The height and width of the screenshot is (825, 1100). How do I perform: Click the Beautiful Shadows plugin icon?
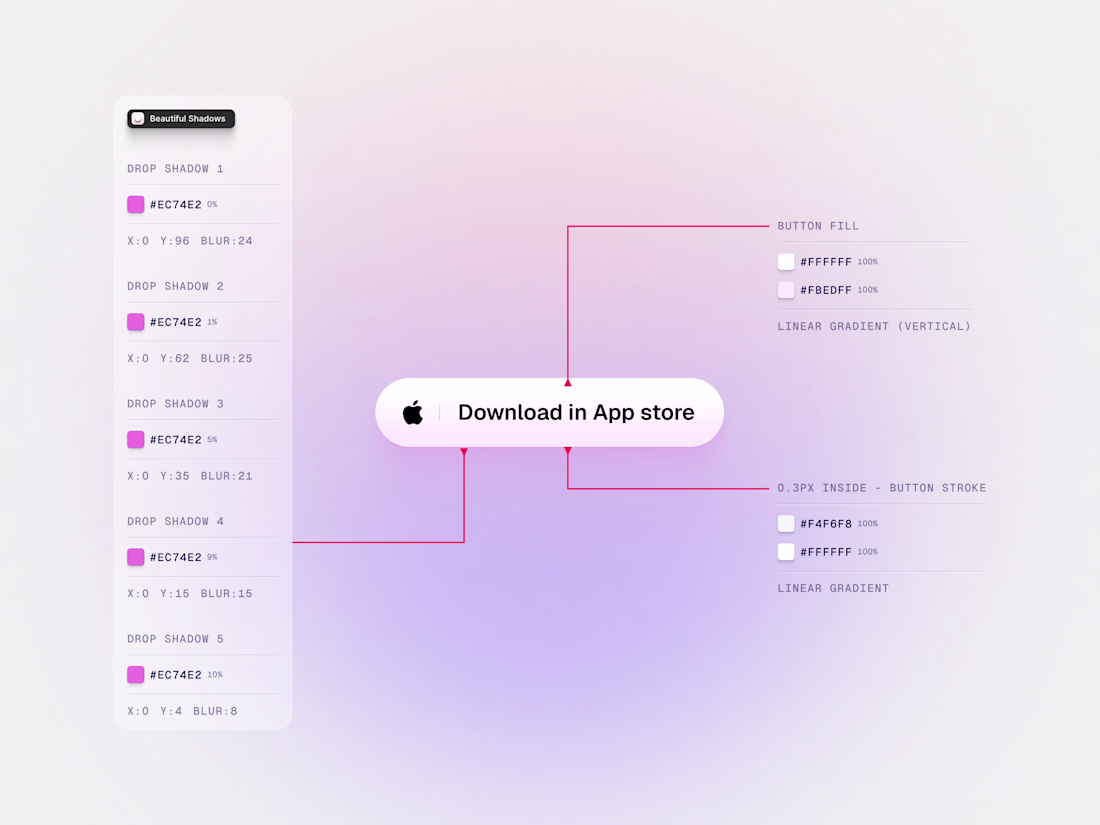pos(138,119)
